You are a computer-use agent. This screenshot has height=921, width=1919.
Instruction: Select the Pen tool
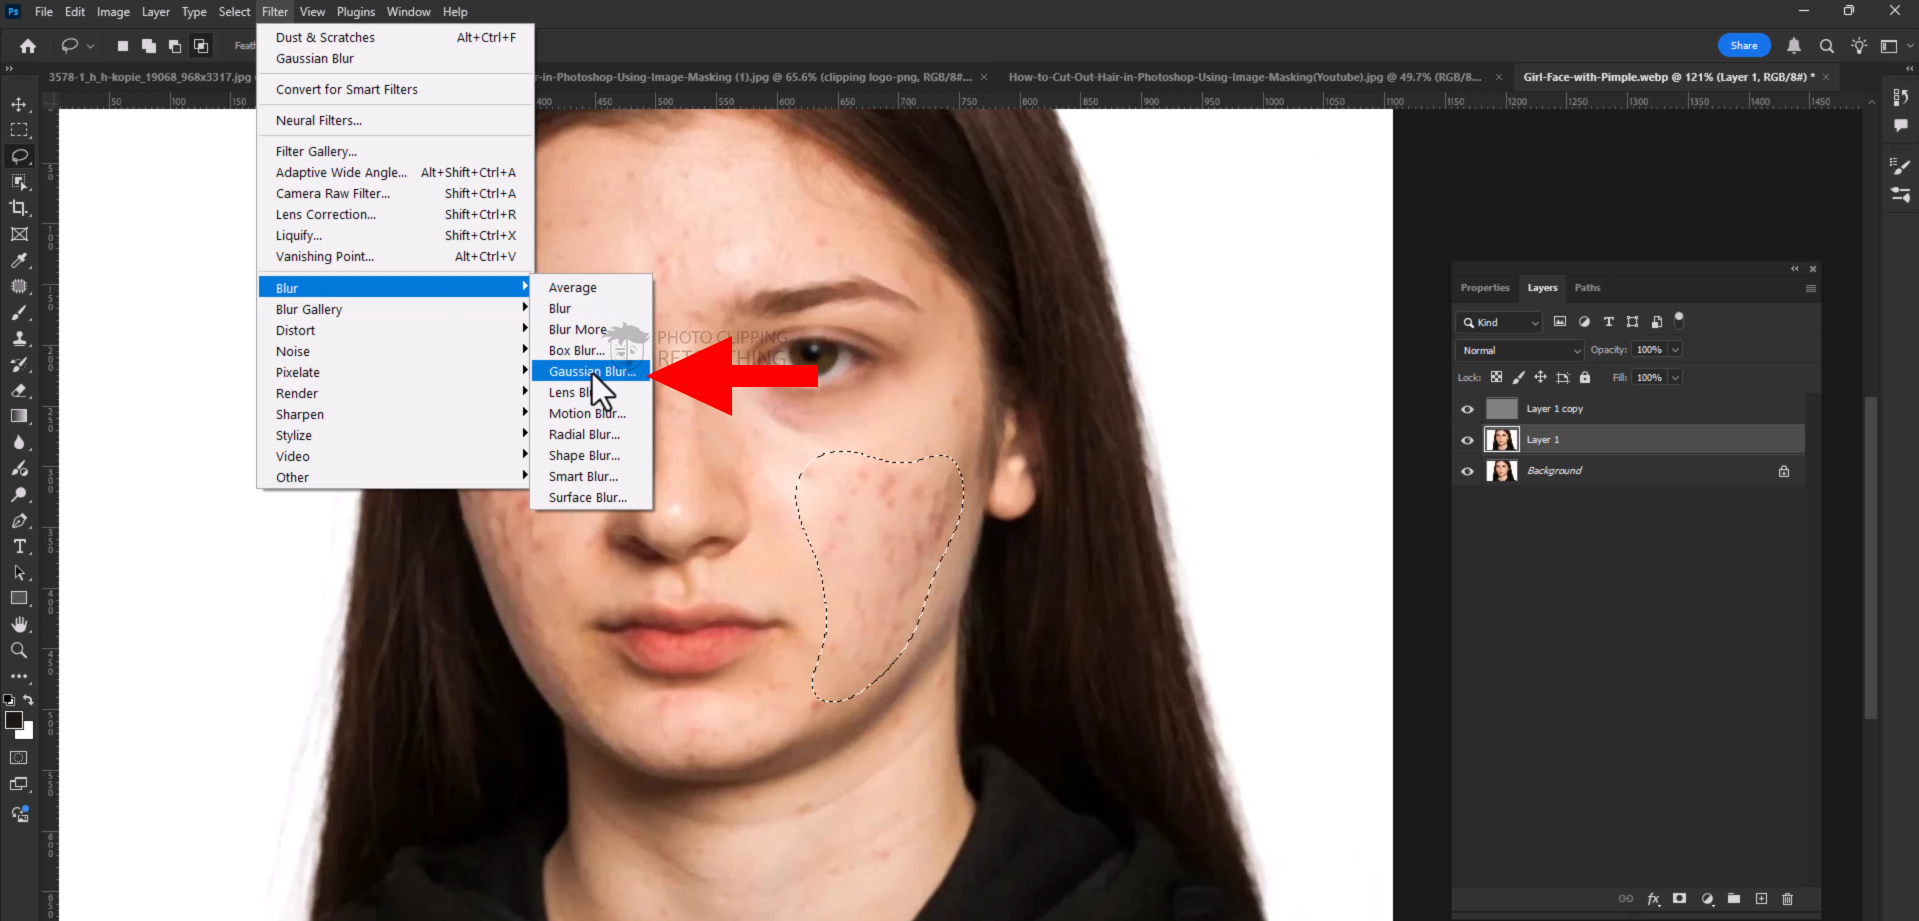[x=19, y=520]
